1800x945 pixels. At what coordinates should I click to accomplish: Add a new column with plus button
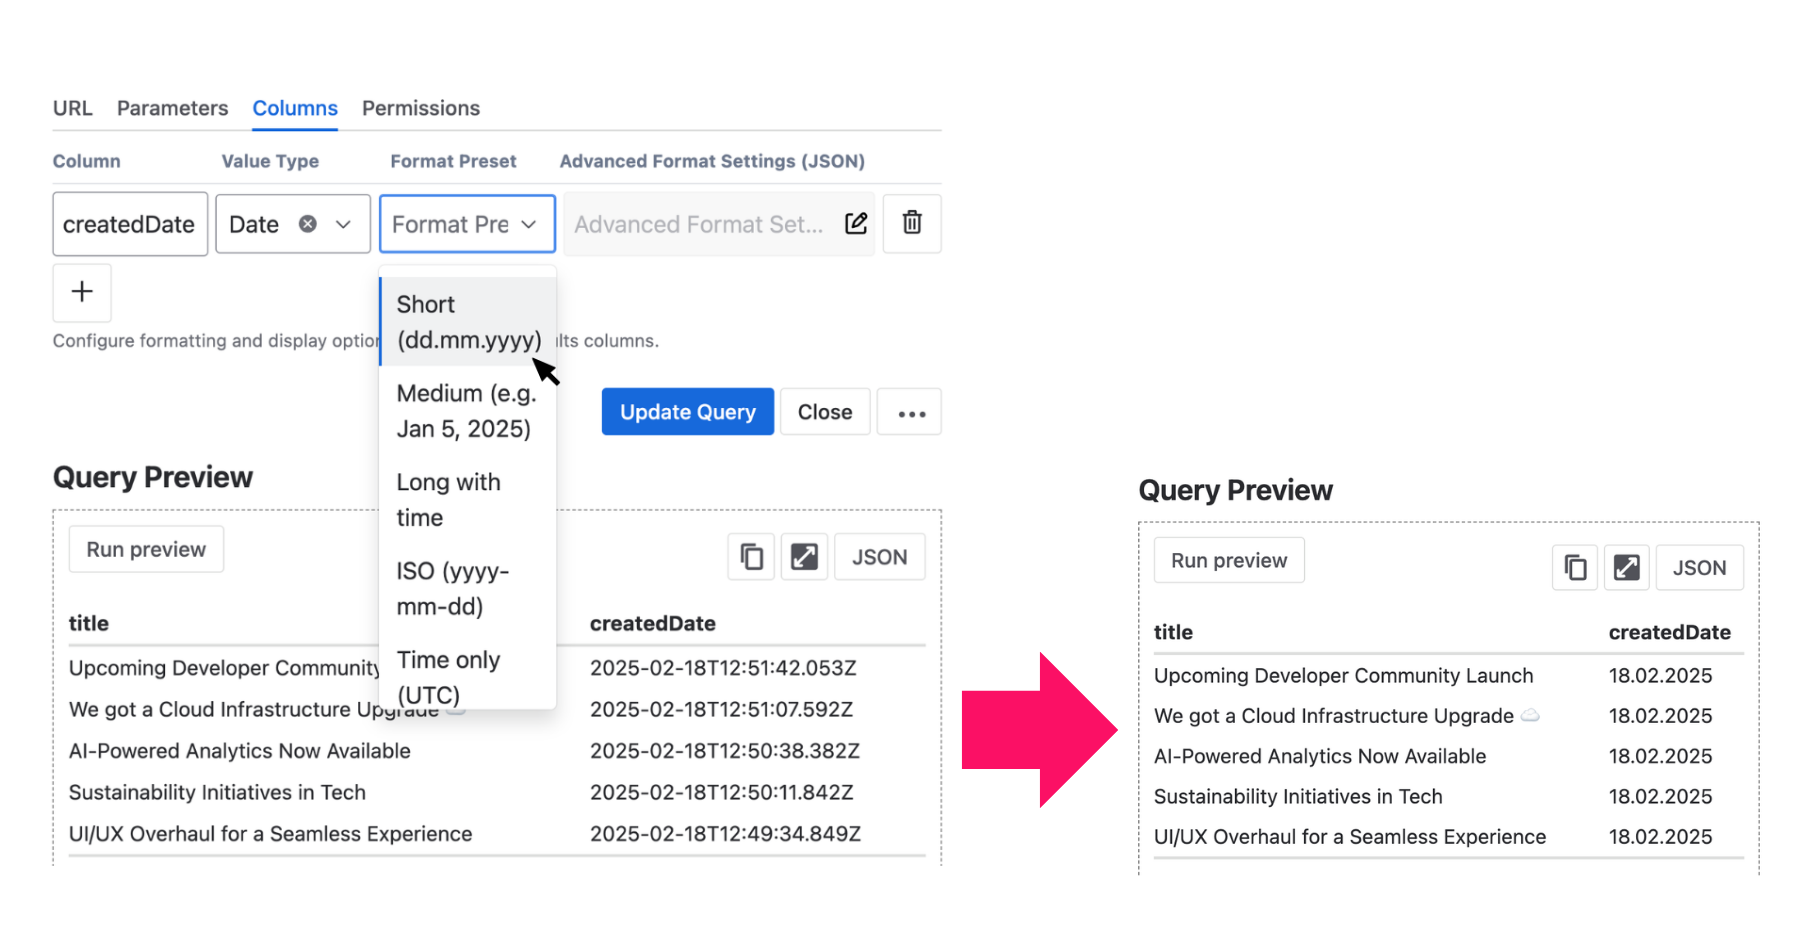pyautogui.click(x=82, y=292)
